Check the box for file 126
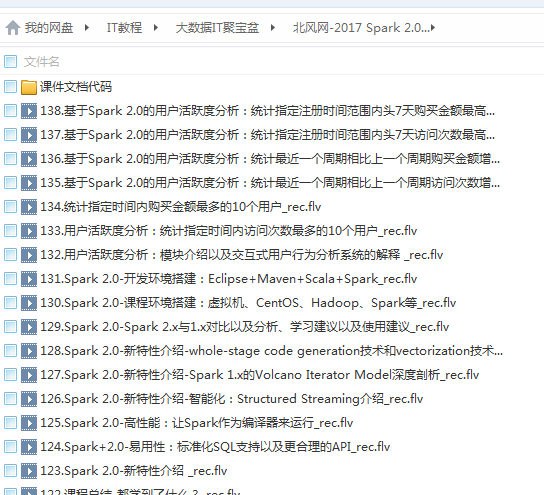The height and width of the screenshot is (495, 544). coord(10,399)
